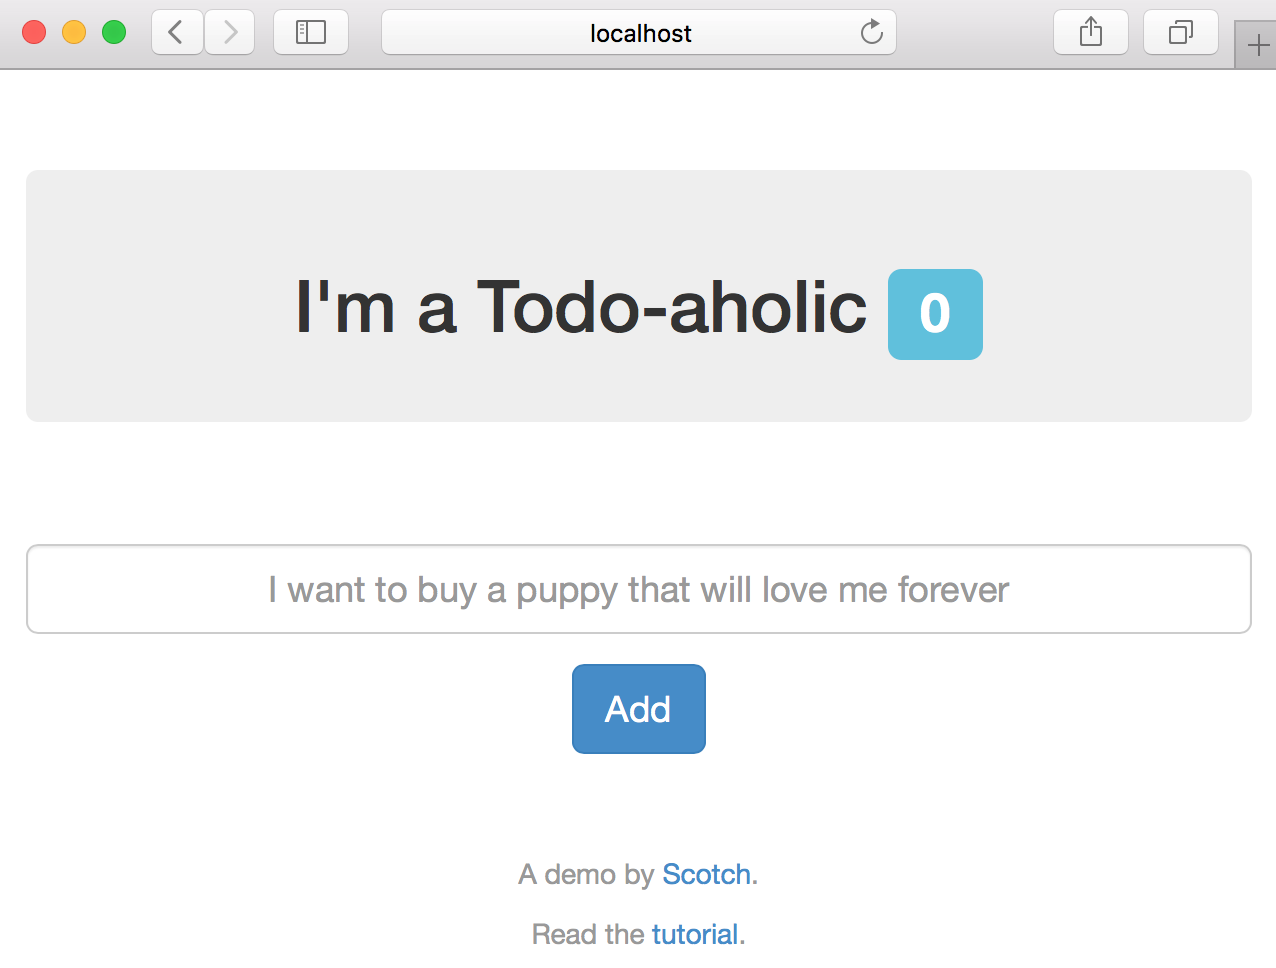Close the Safari window
This screenshot has height=968, width=1276.
(x=34, y=33)
